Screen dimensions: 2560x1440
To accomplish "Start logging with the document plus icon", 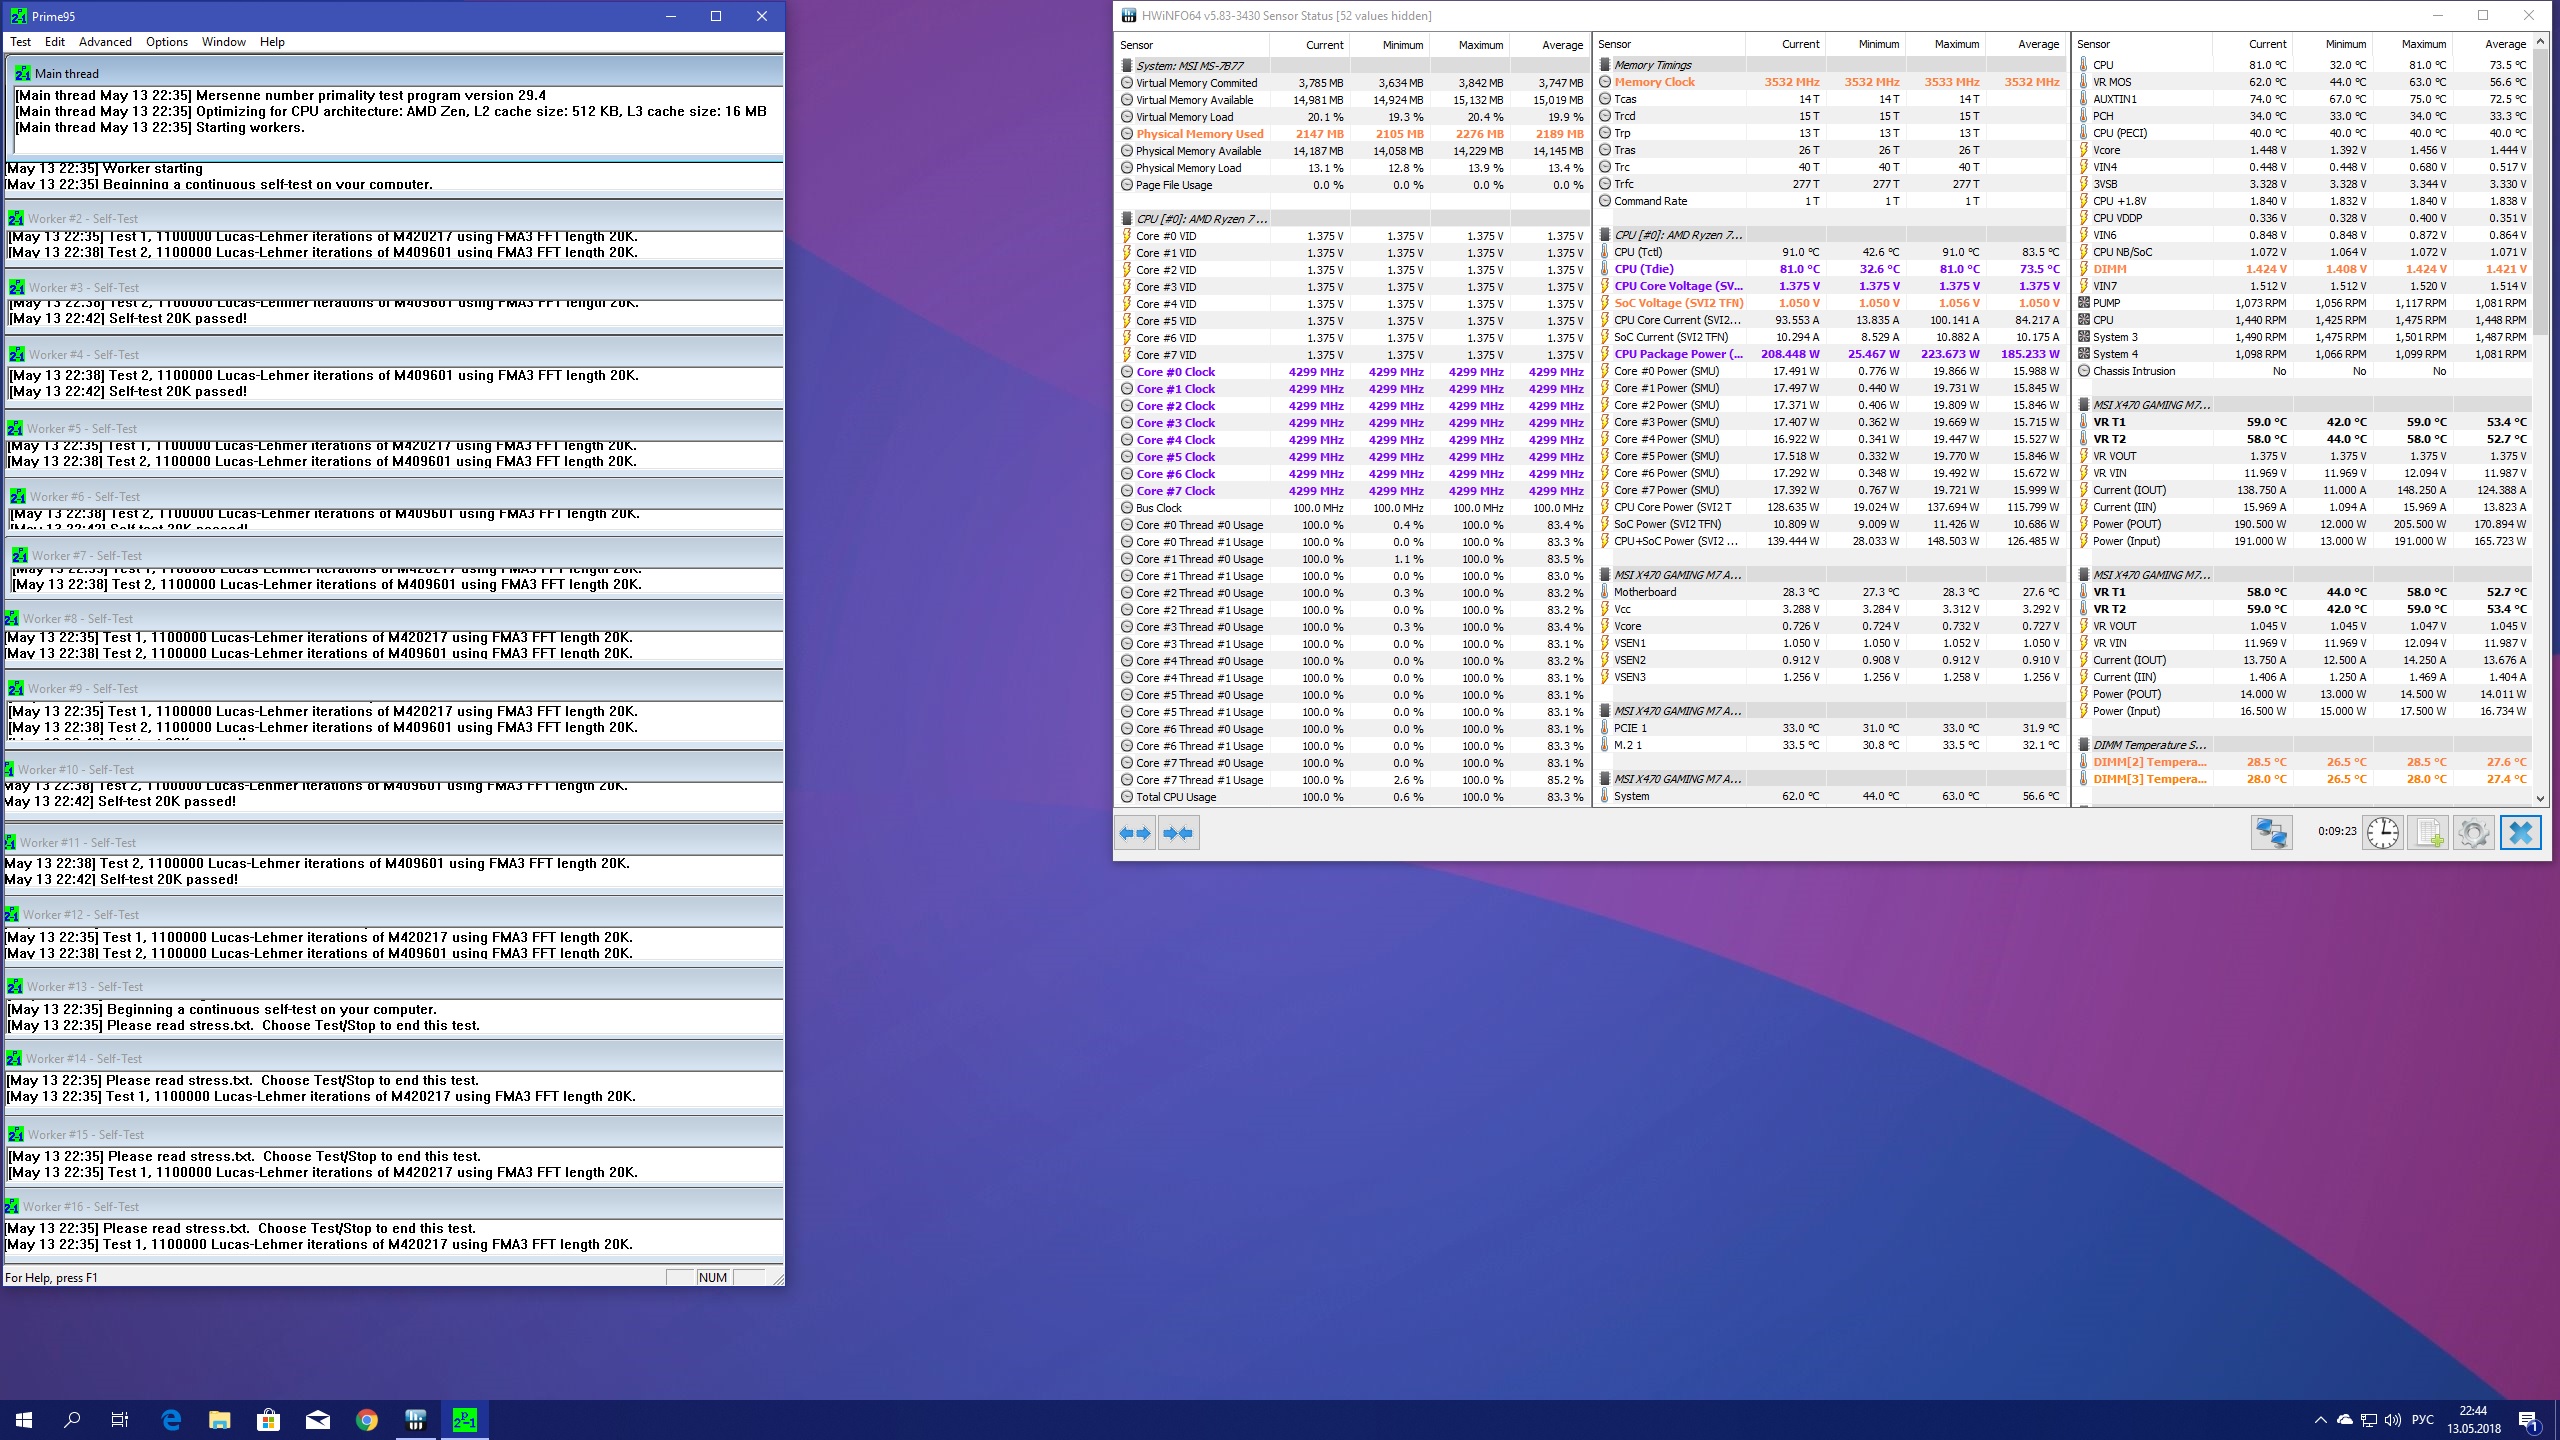I will click(x=2428, y=833).
